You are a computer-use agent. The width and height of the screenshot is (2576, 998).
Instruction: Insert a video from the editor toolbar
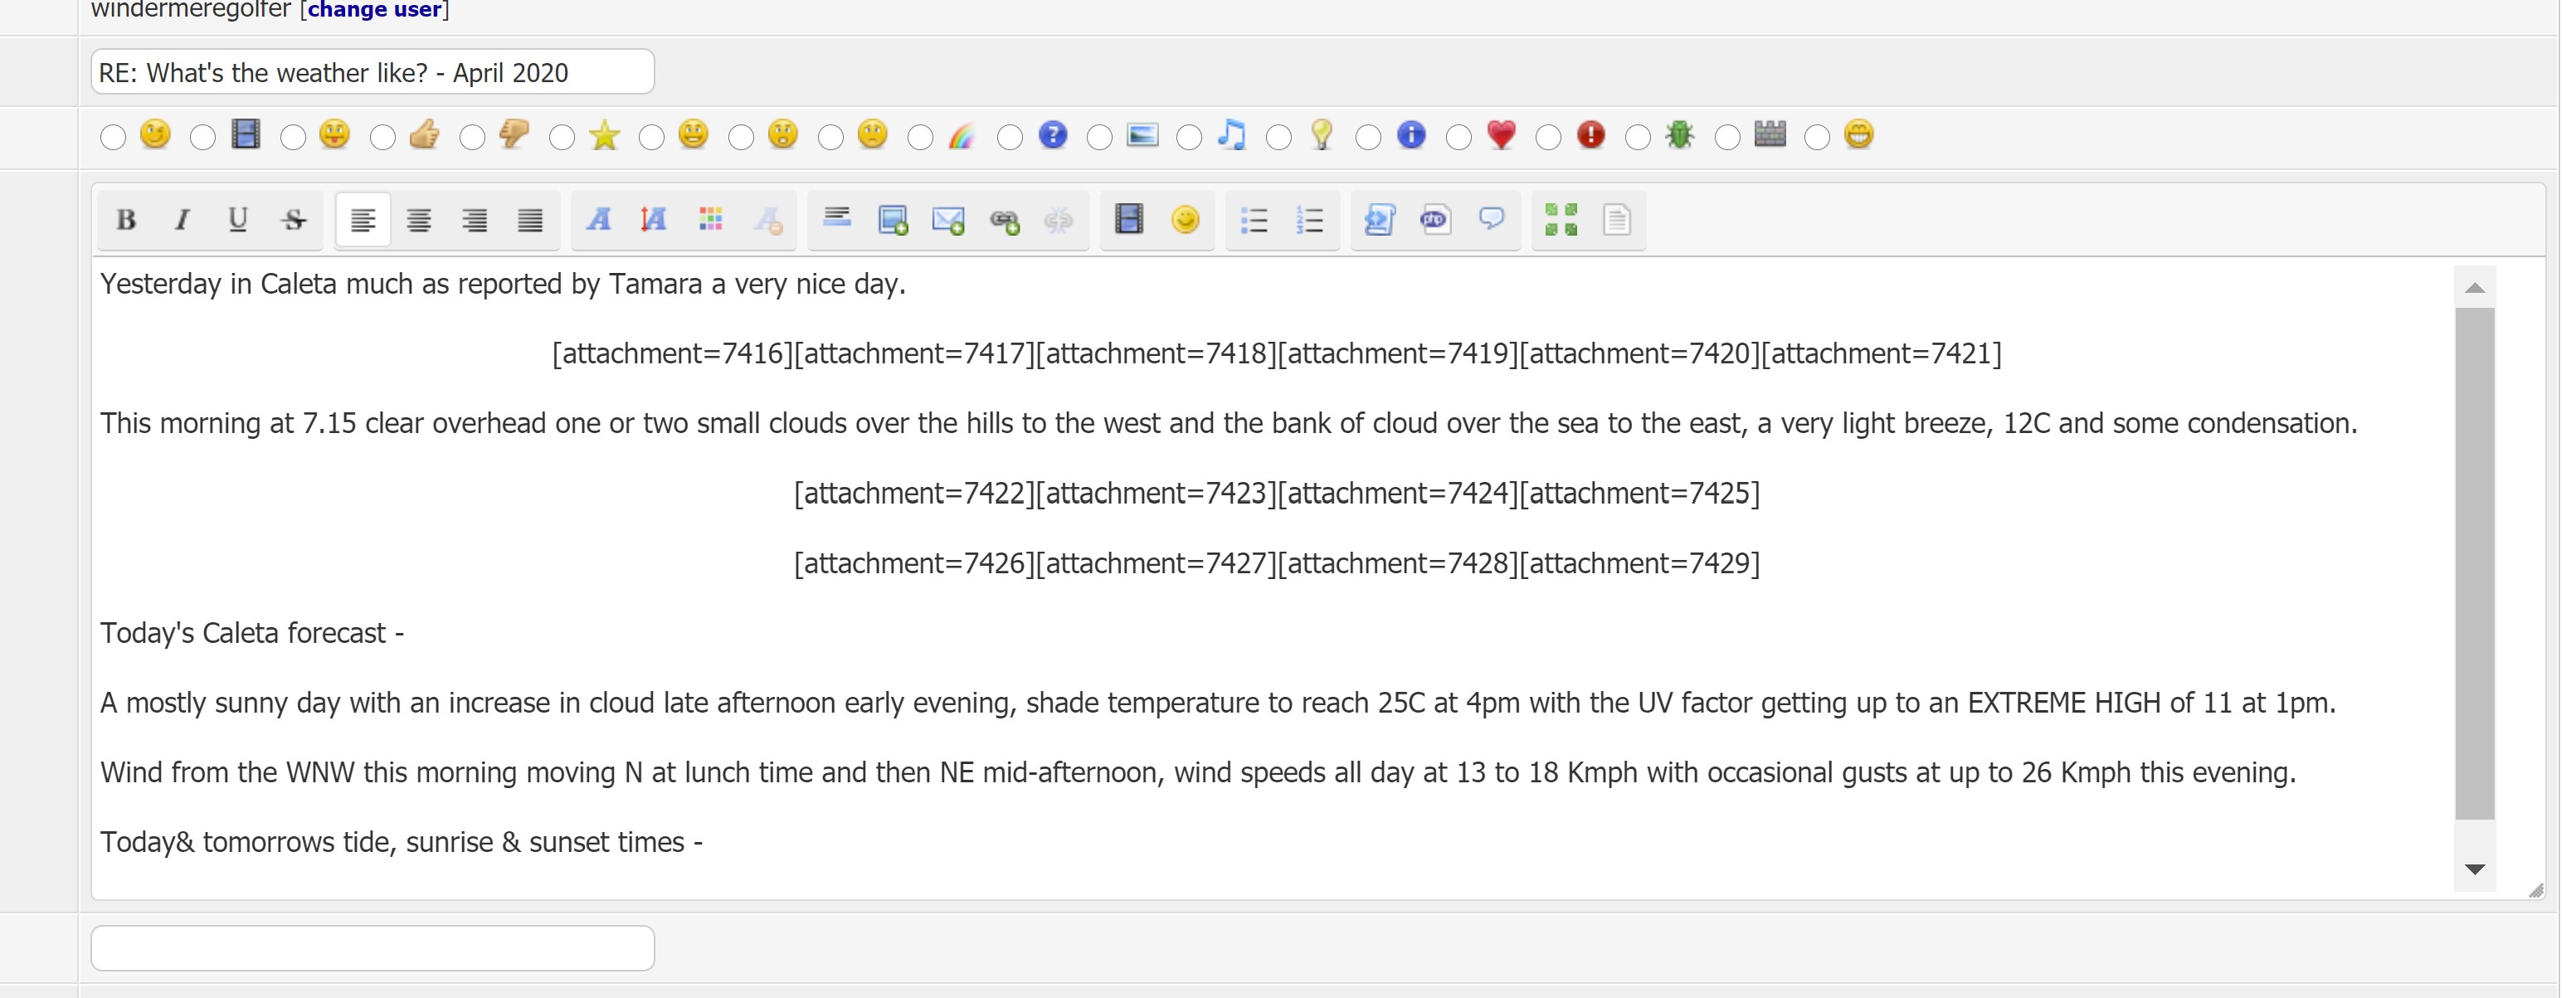(x=1129, y=220)
